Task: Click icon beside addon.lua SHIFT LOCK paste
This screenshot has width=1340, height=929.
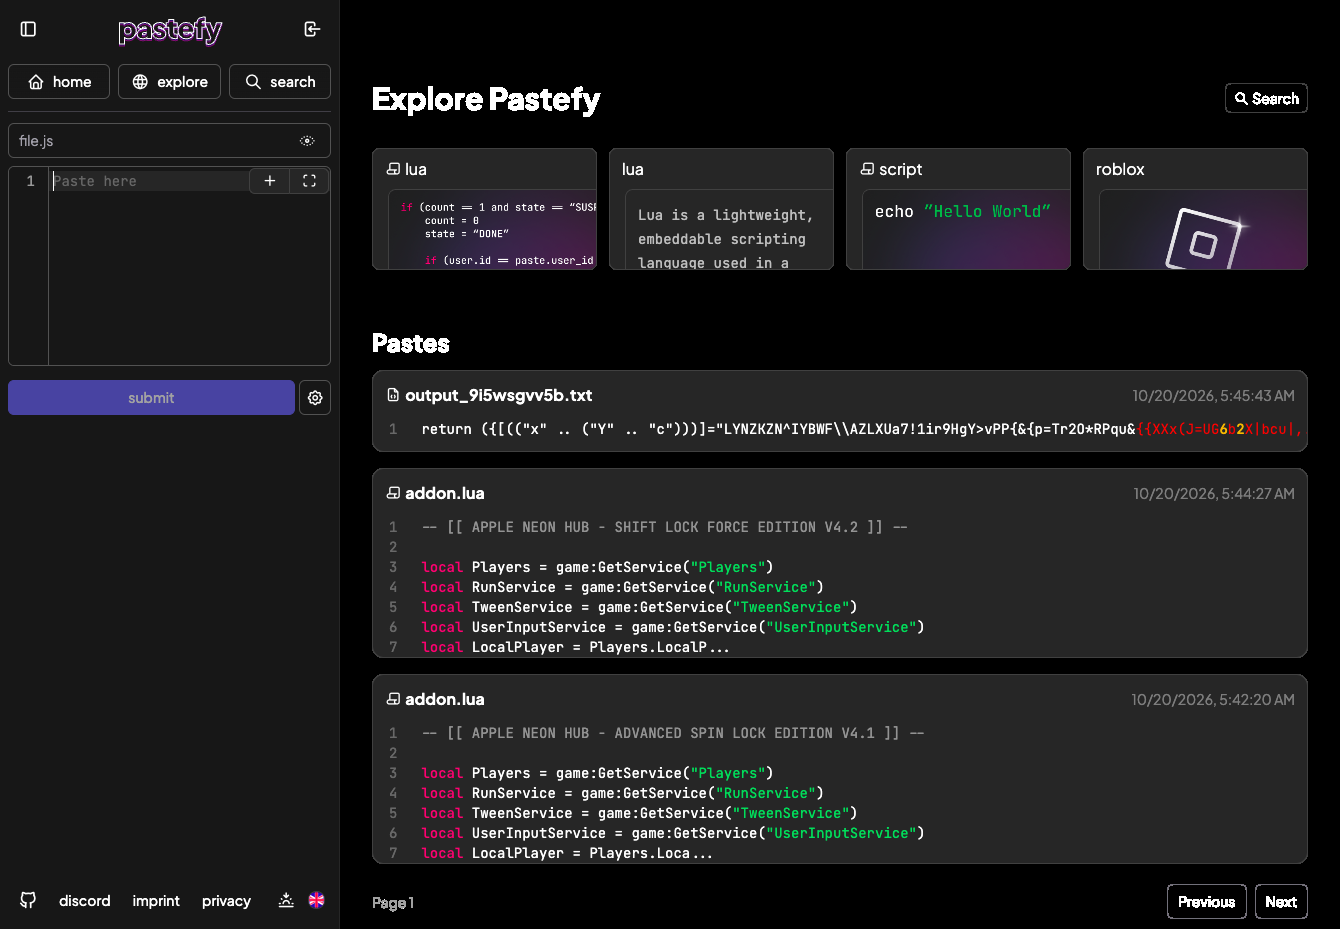Action: pyautogui.click(x=393, y=493)
